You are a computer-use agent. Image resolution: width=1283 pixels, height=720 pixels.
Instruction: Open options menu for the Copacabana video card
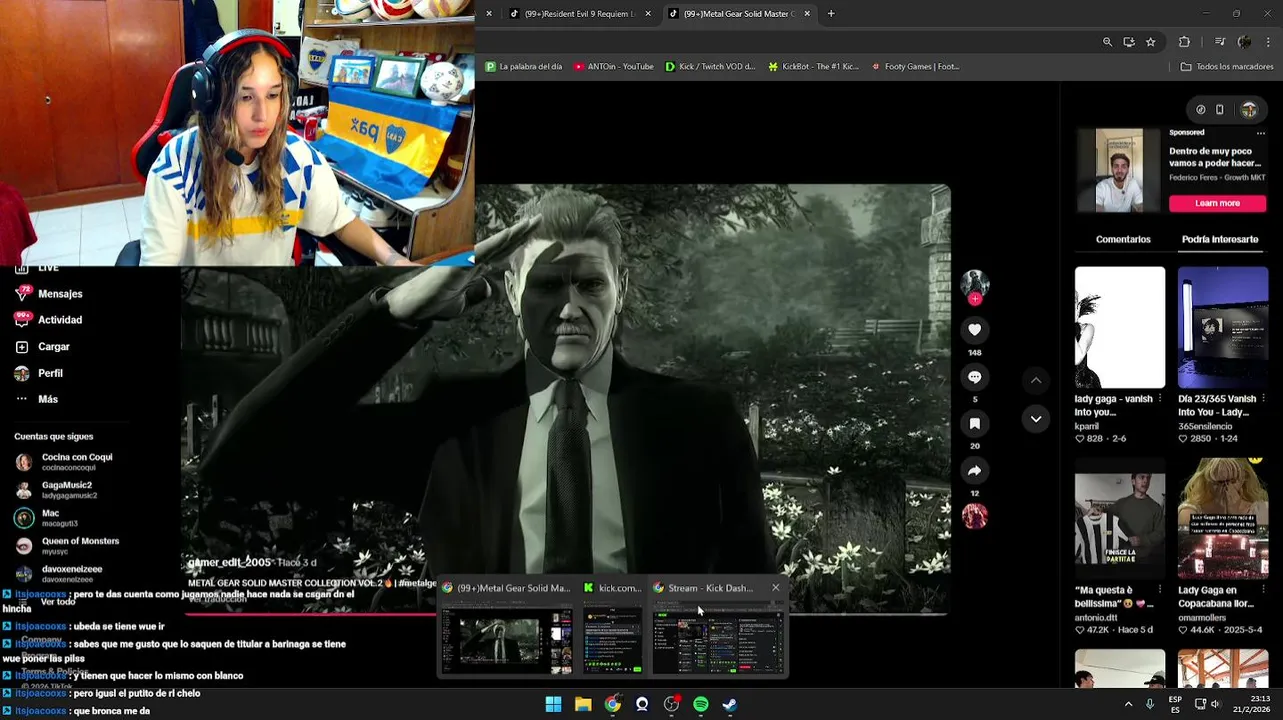point(1263,590)
